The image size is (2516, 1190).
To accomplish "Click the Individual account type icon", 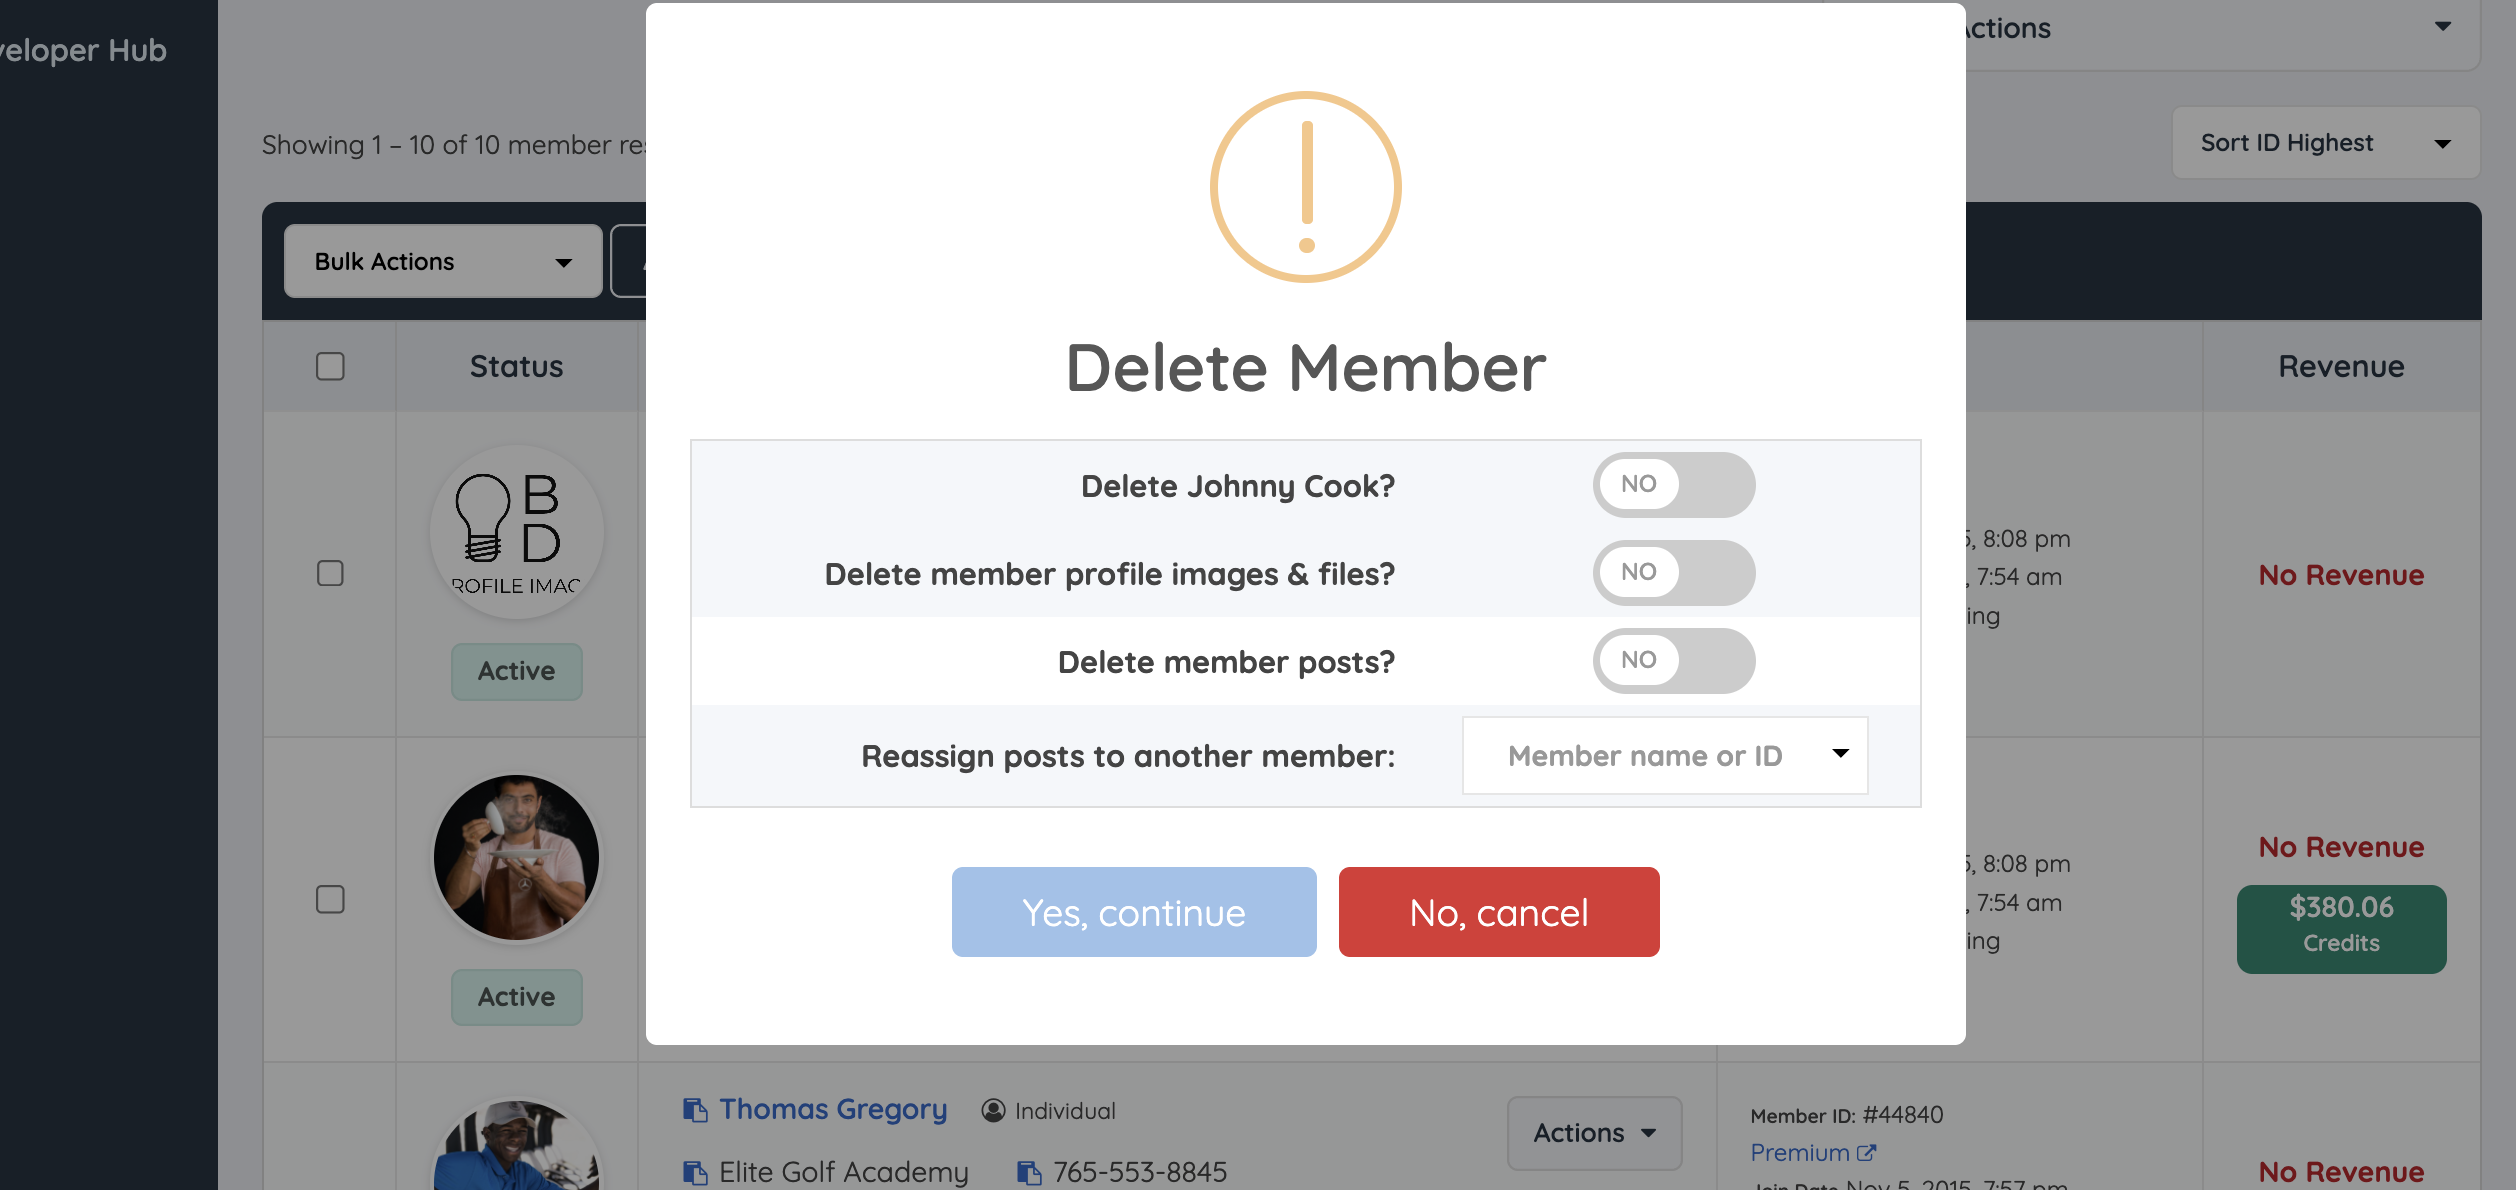I will (x=993, y=1111).
